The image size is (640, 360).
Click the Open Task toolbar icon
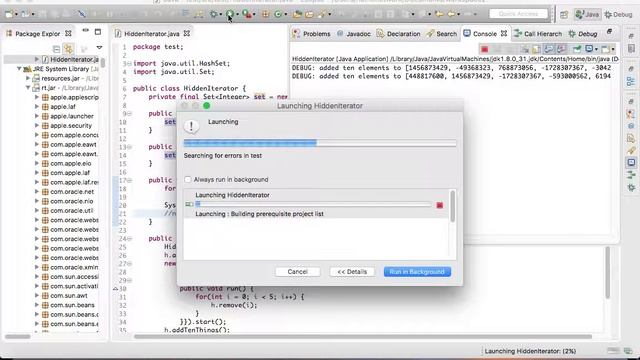point(309,14)
